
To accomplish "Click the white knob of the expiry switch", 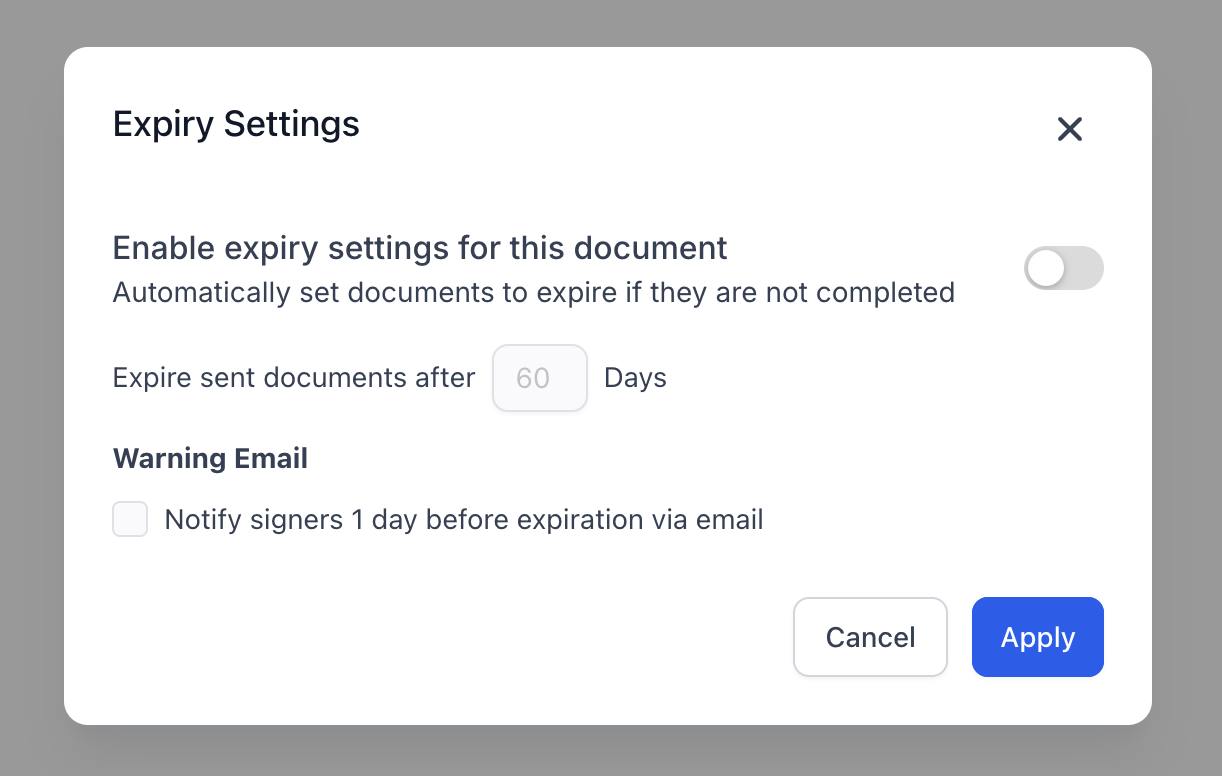I will click(1046, 269).
